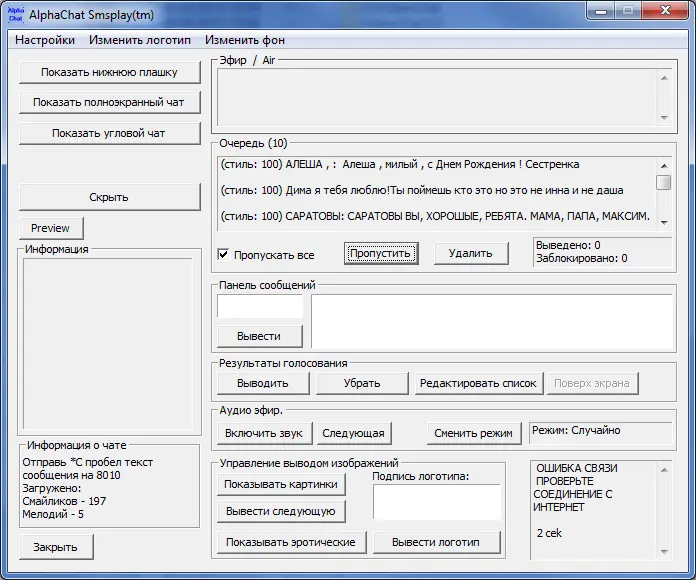Click Показать угловой чат button

(x=109, y=133)
